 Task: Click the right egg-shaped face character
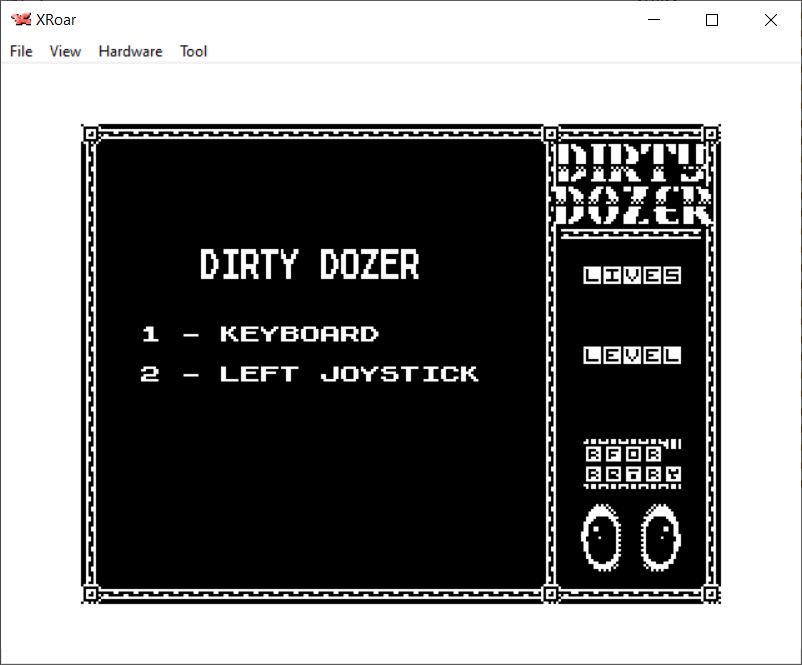pyautogui.click(x=660, y=537)
